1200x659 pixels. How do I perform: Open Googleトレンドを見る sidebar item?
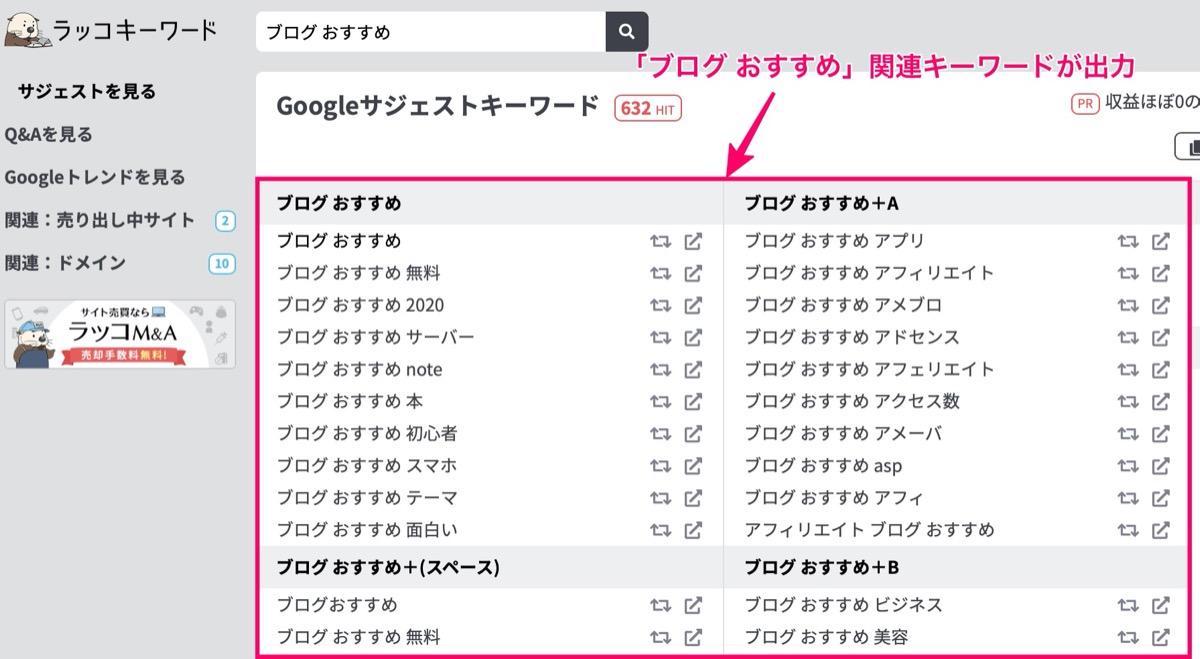pyautogui.click(x=95, y=177)
